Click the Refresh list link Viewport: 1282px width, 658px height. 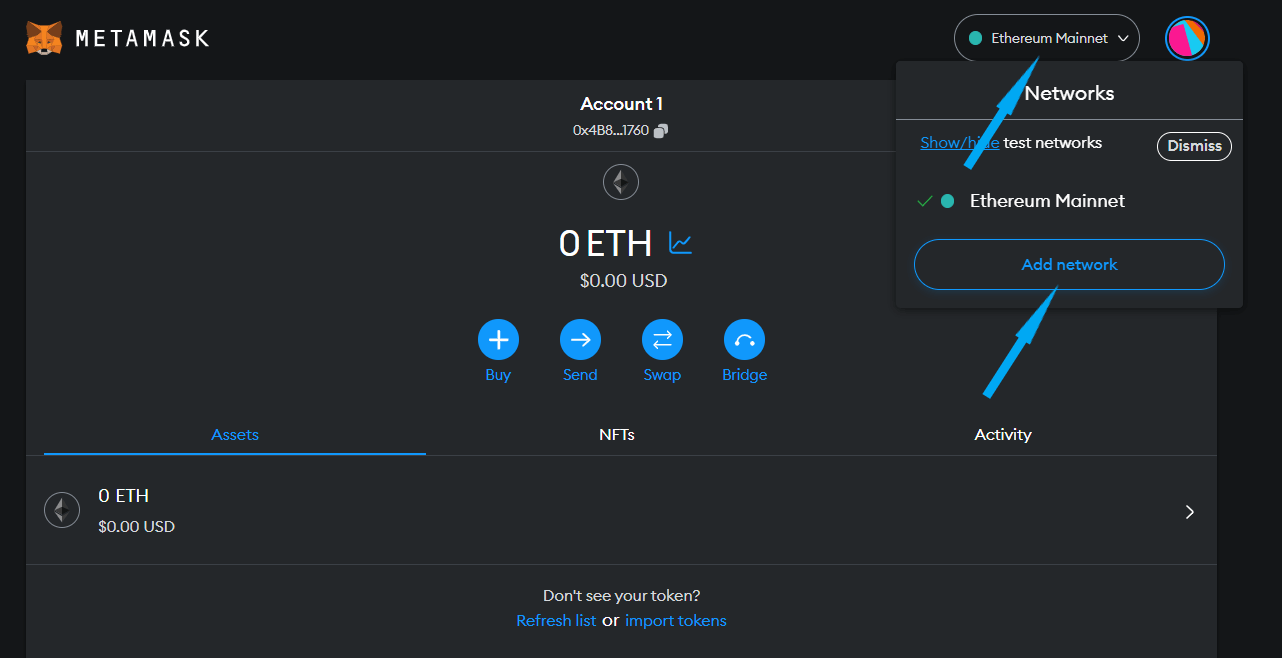tap(556, 621)
